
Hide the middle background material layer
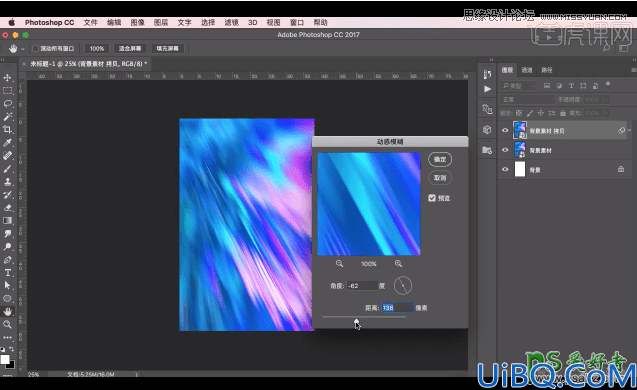click(505, 150)
